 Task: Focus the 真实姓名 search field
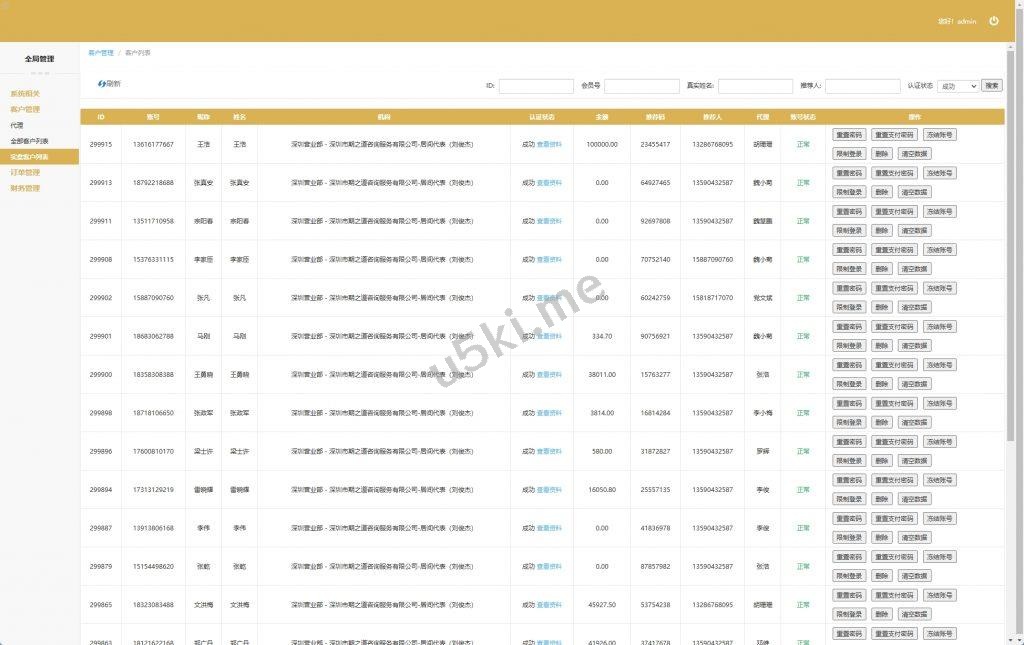(x=755, y=86)
